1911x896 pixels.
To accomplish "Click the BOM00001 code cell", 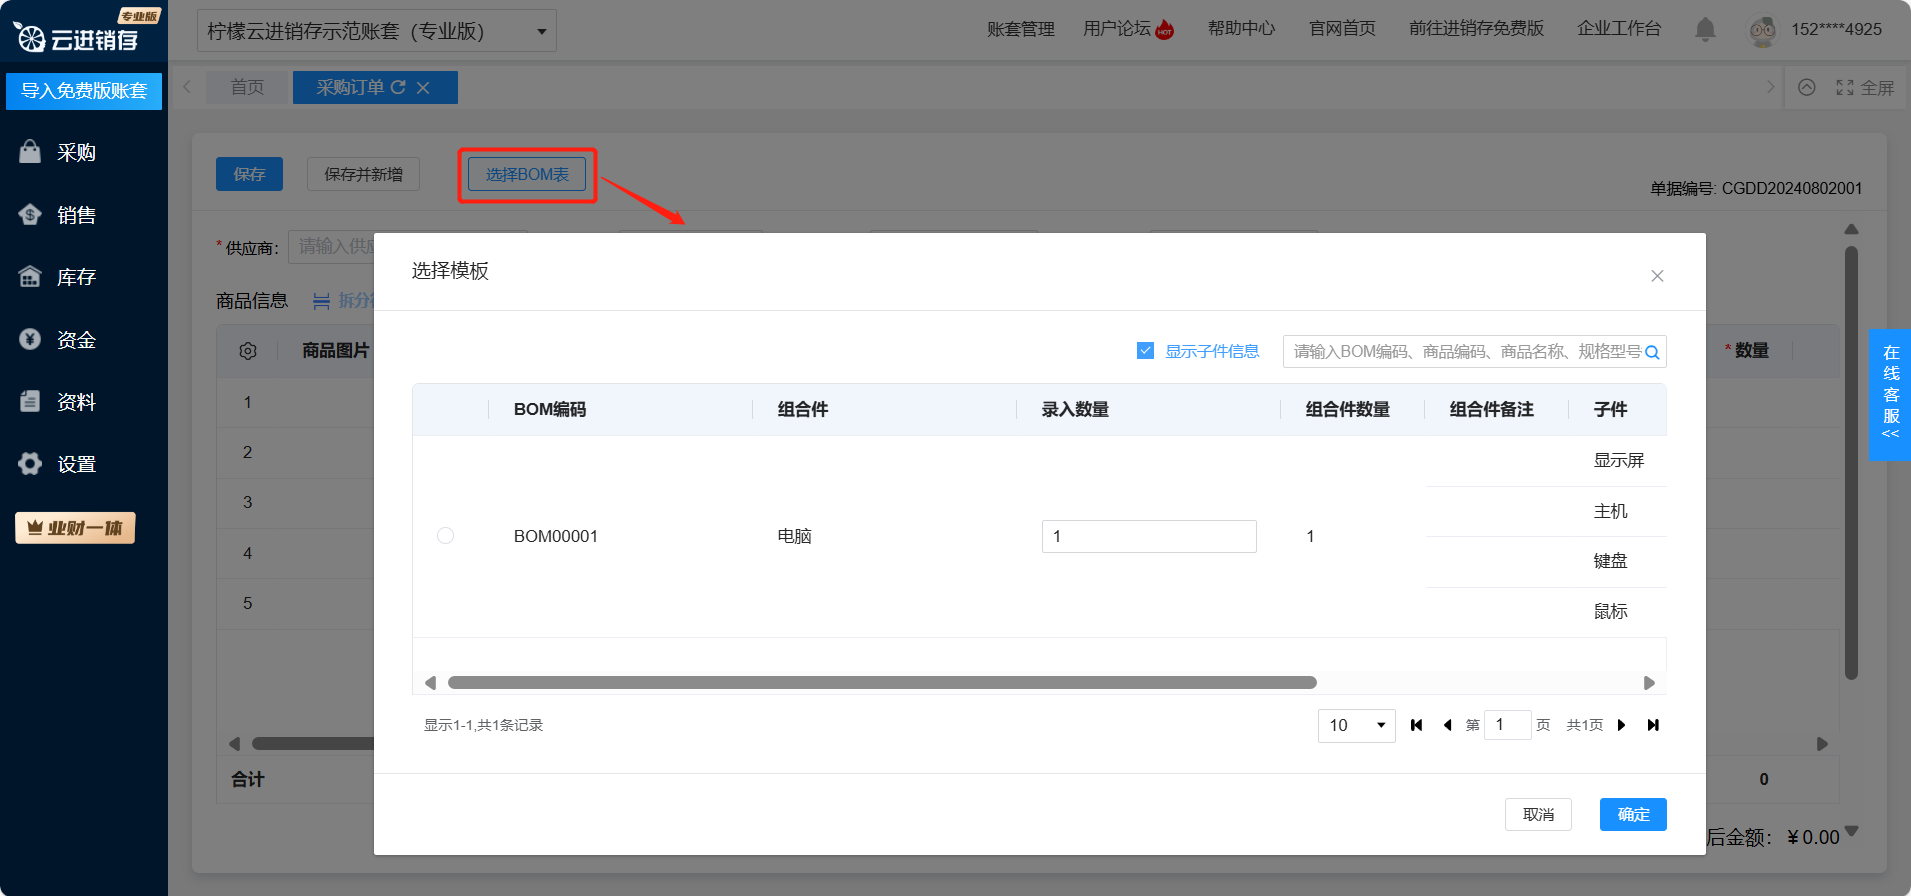I will [x=556, y=536].
